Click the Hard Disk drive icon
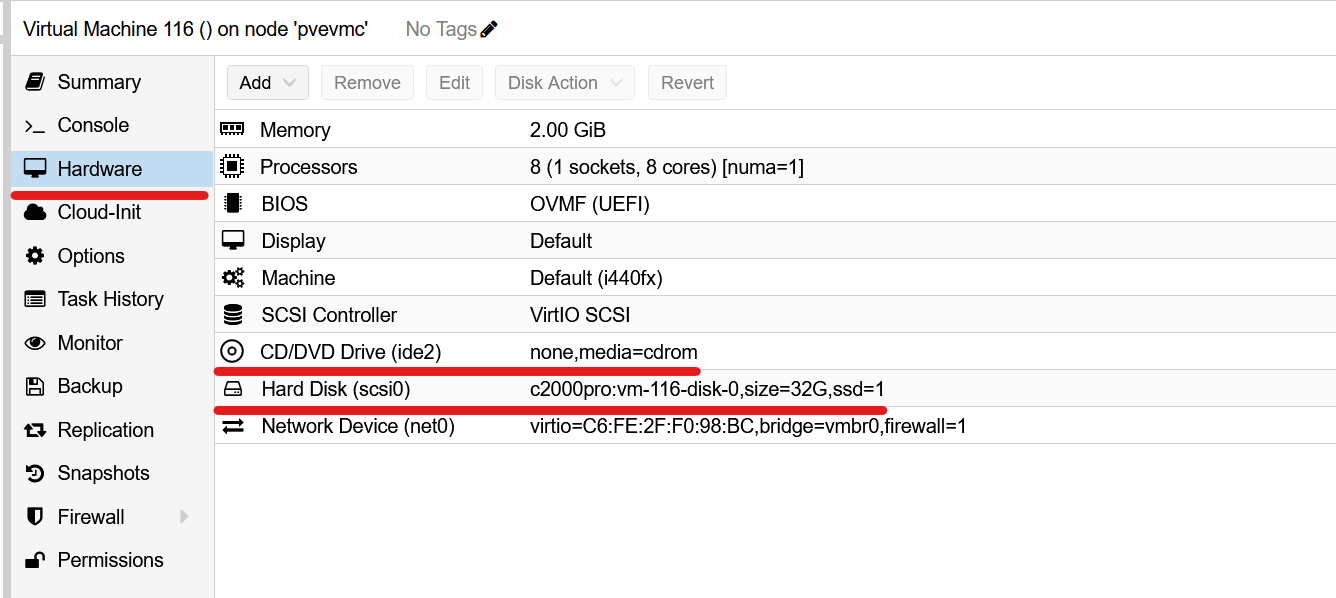Viewport: 1336px width, 598px height. 232,388
